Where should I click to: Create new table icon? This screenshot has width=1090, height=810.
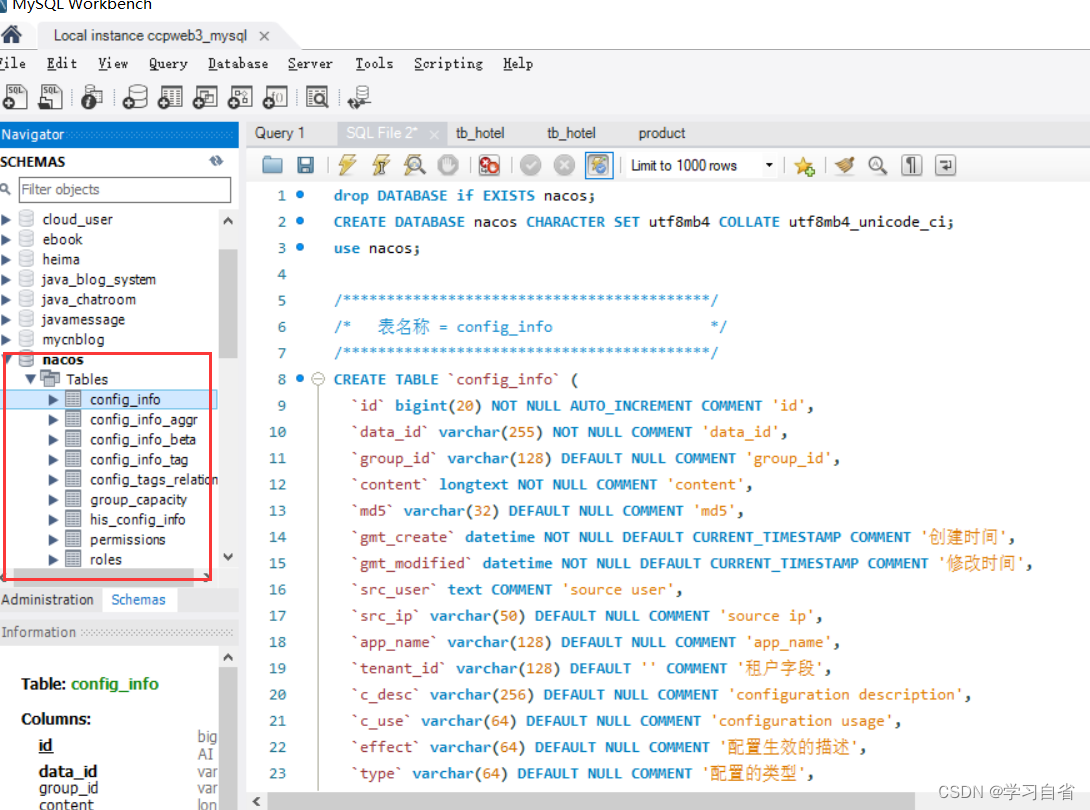pos(170,97)
